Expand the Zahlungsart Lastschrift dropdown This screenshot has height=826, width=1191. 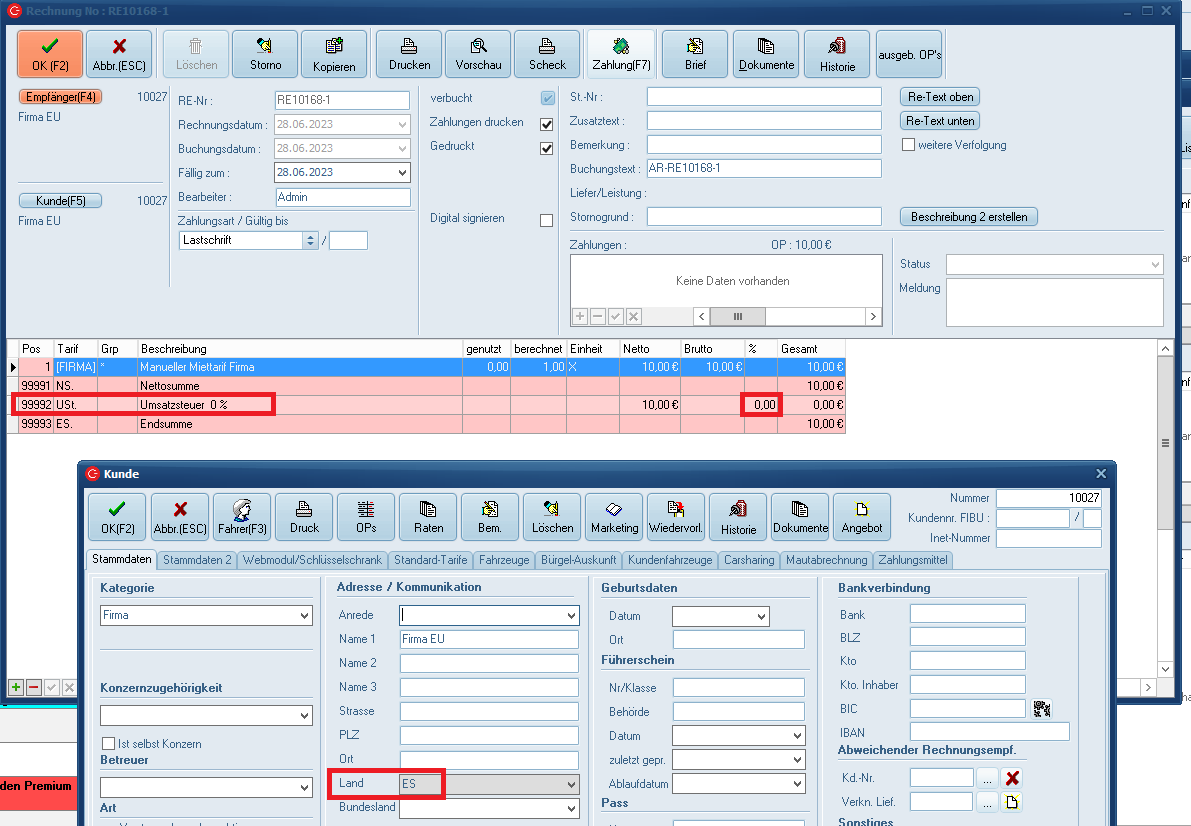pyautogui.click(x=310, y=240)
